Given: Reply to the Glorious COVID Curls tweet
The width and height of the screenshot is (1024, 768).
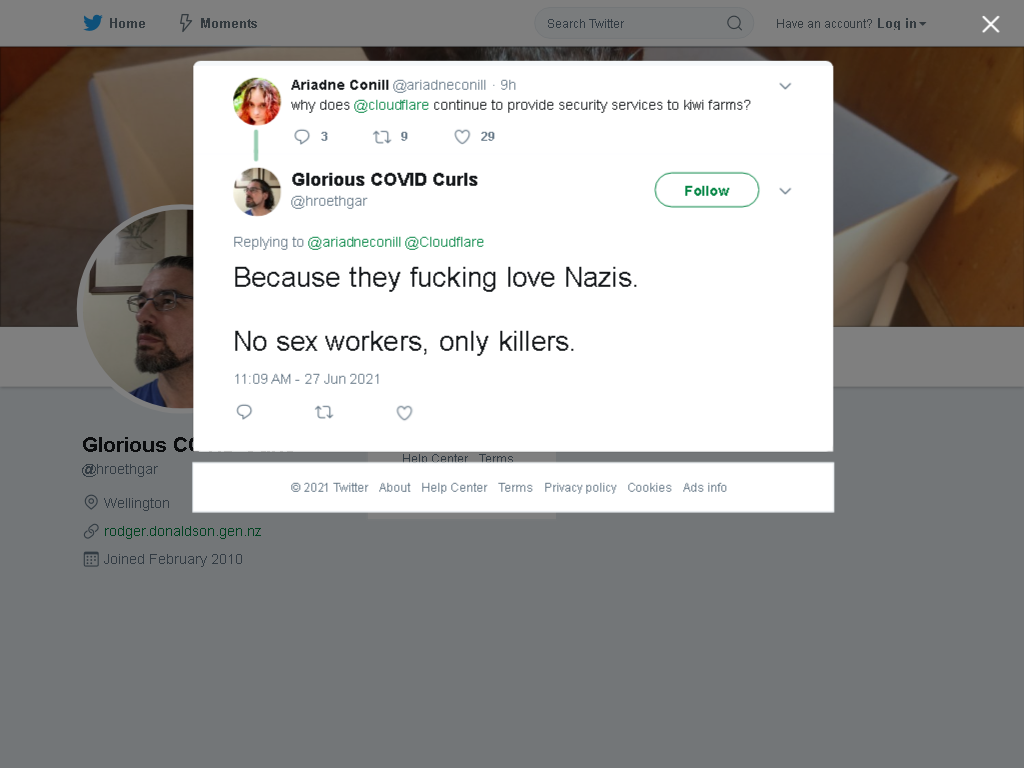Looking at the screenshot, I should pos(244,412).
